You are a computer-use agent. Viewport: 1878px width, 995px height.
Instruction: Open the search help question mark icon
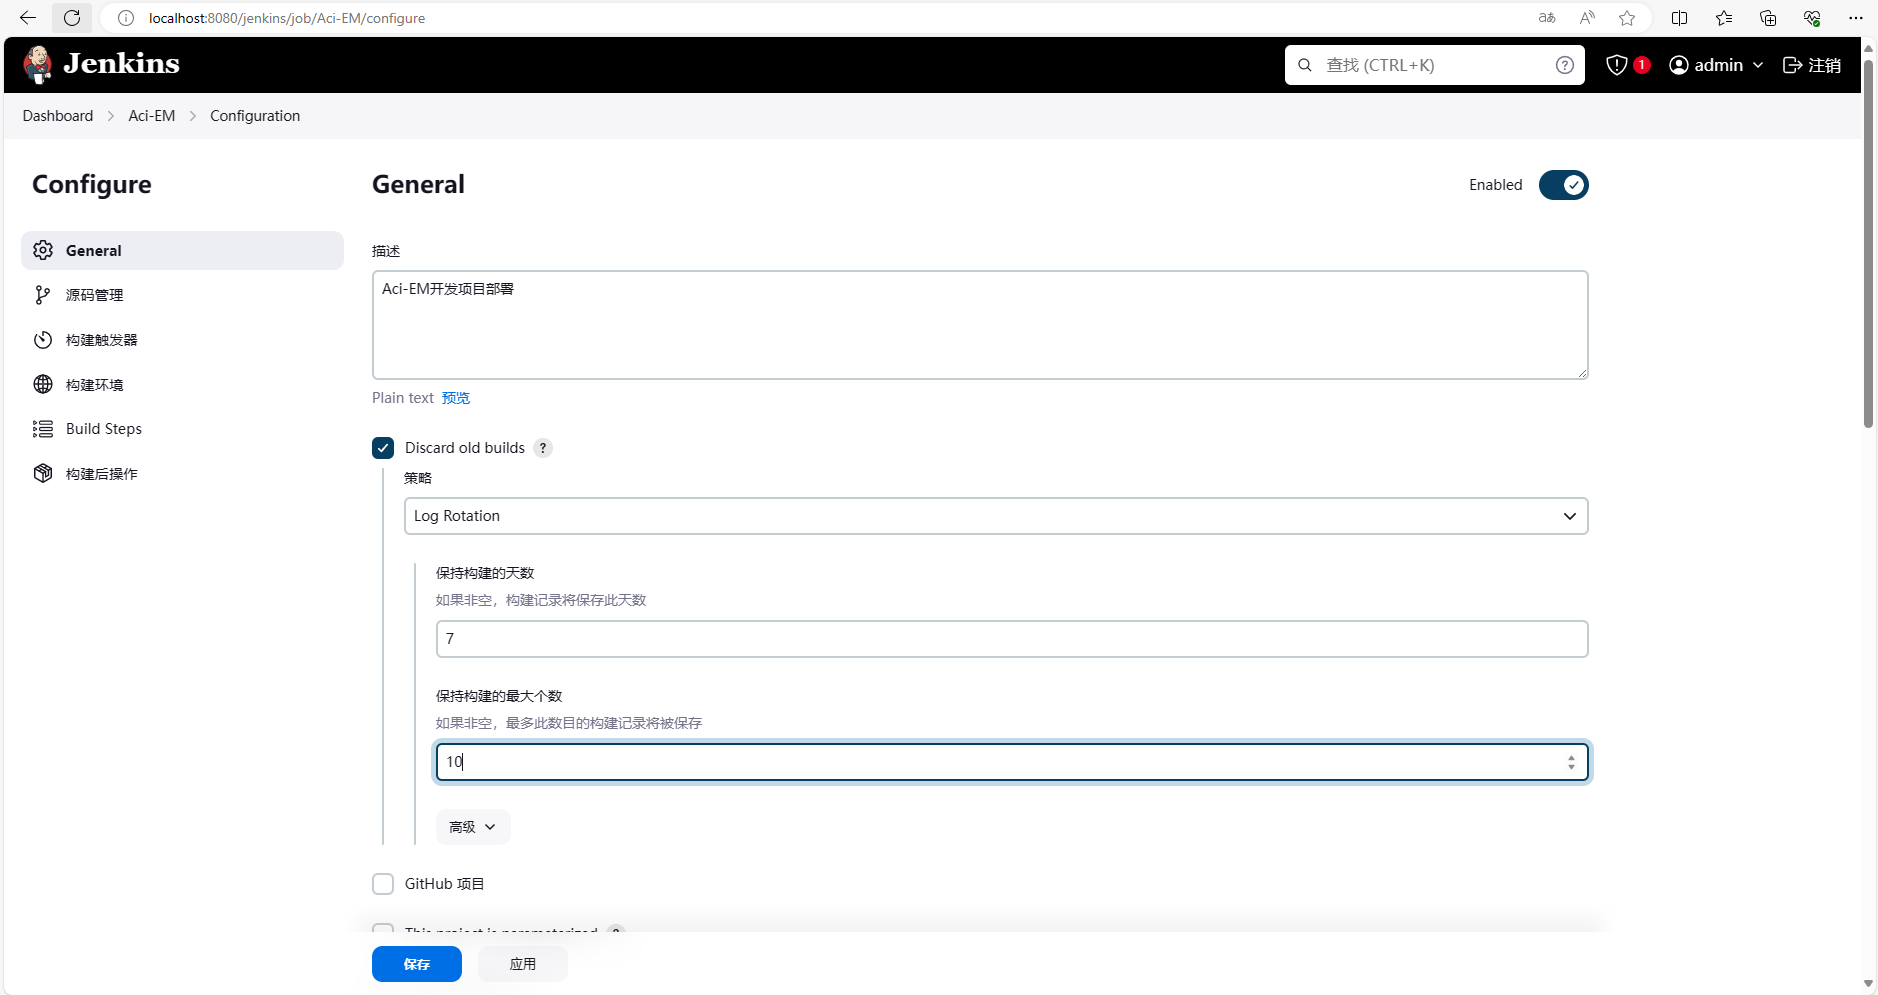(1565, 65)
